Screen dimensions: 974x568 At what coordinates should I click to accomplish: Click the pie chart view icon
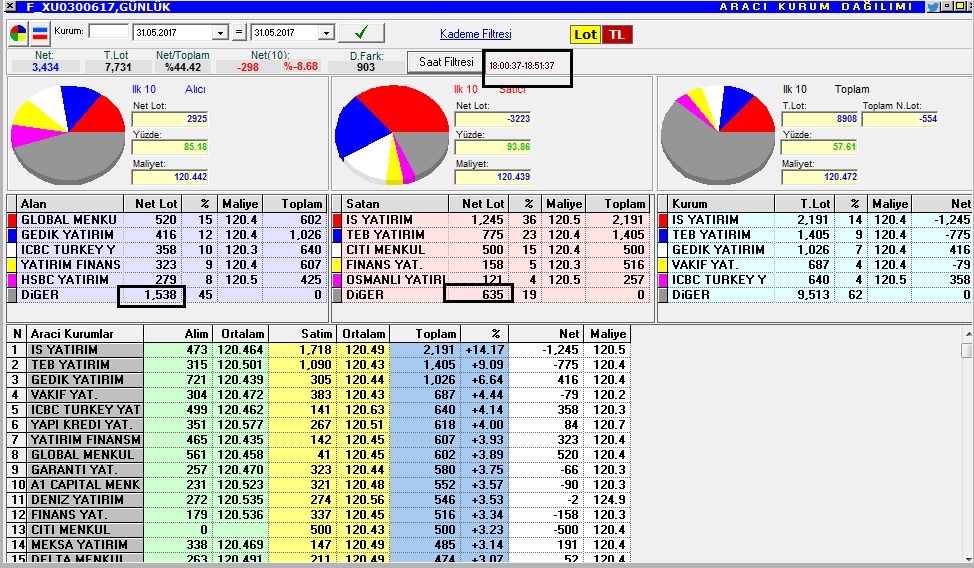click(18, 34)
